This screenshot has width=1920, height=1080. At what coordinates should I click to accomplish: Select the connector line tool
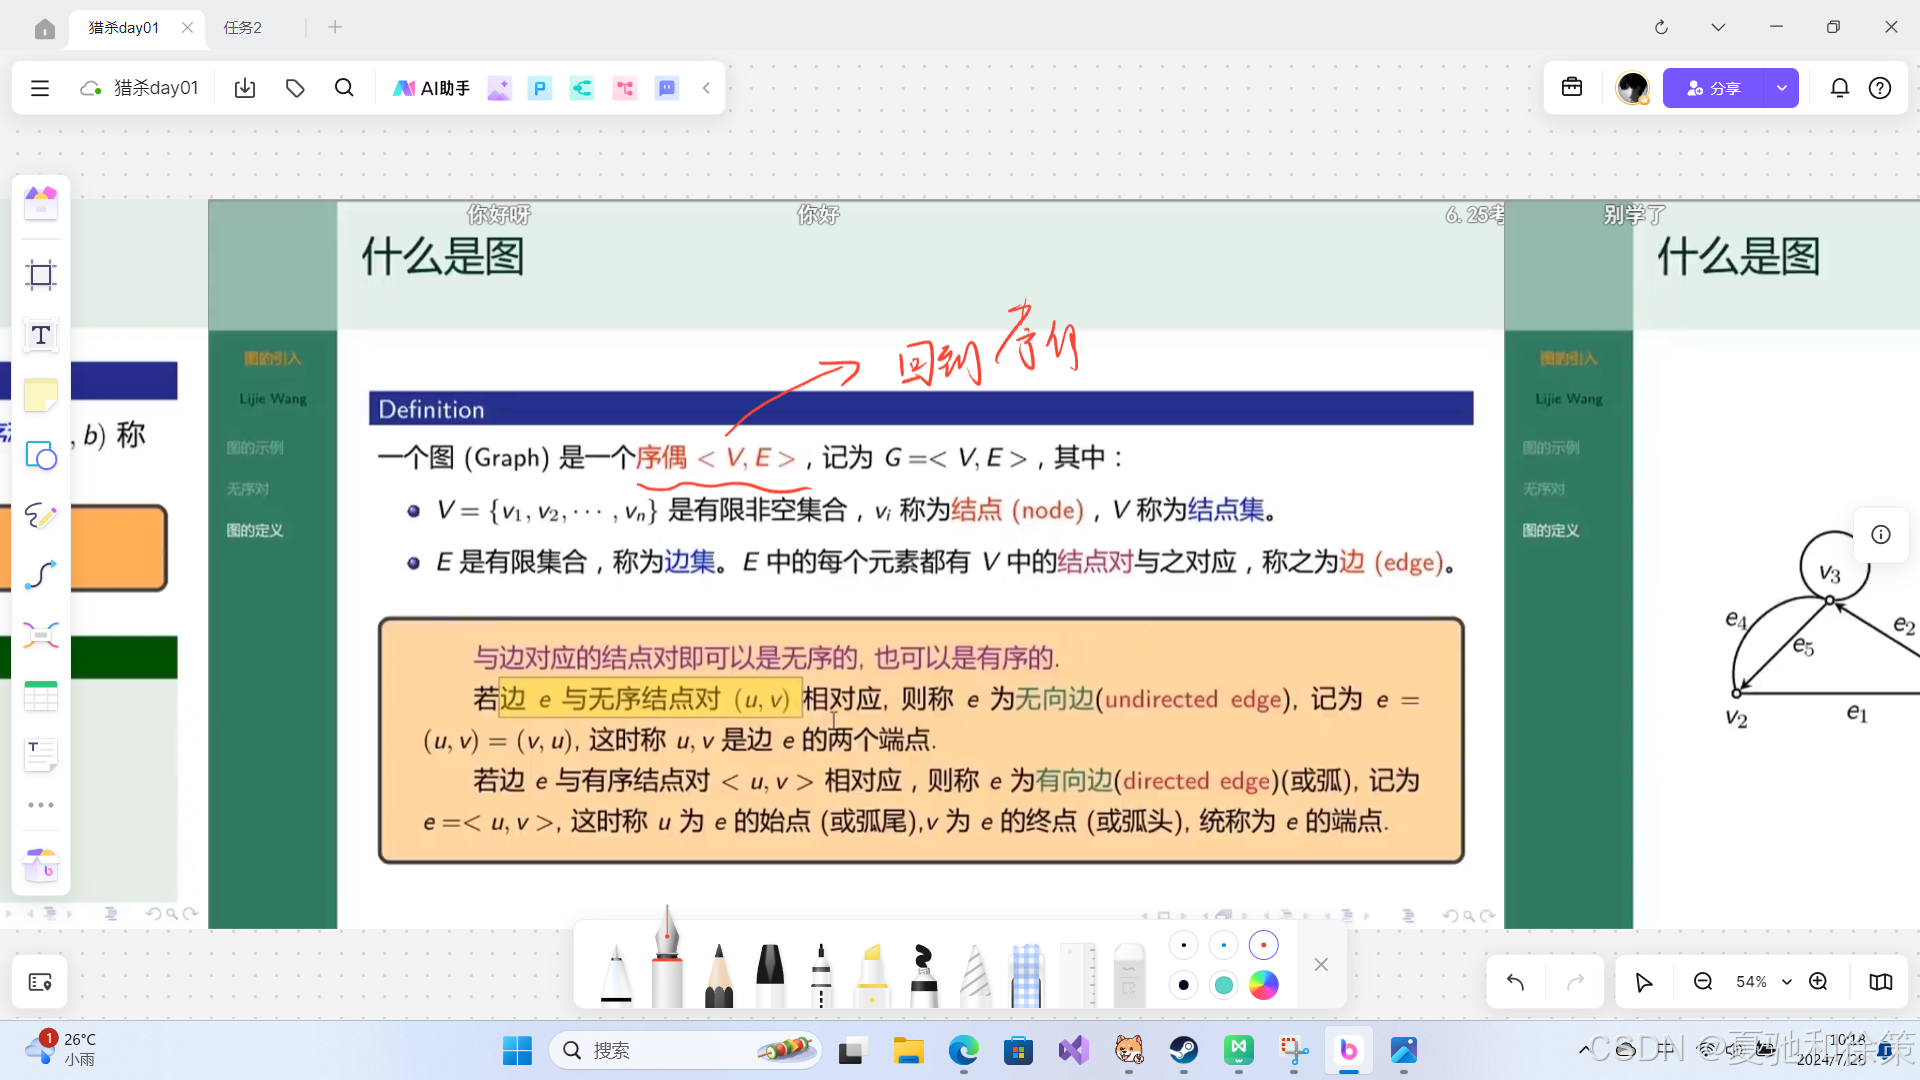point(41,575)
